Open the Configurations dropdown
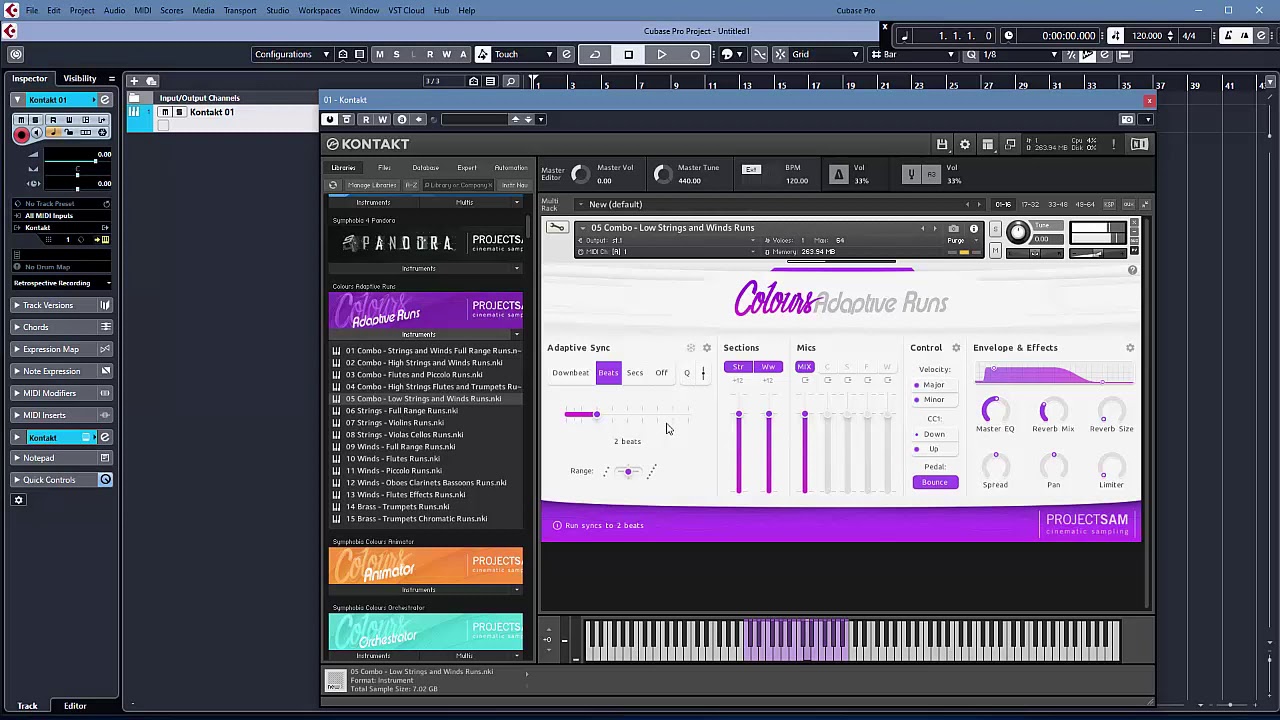This screenshot has width=1280, height=720. point(291,54)
